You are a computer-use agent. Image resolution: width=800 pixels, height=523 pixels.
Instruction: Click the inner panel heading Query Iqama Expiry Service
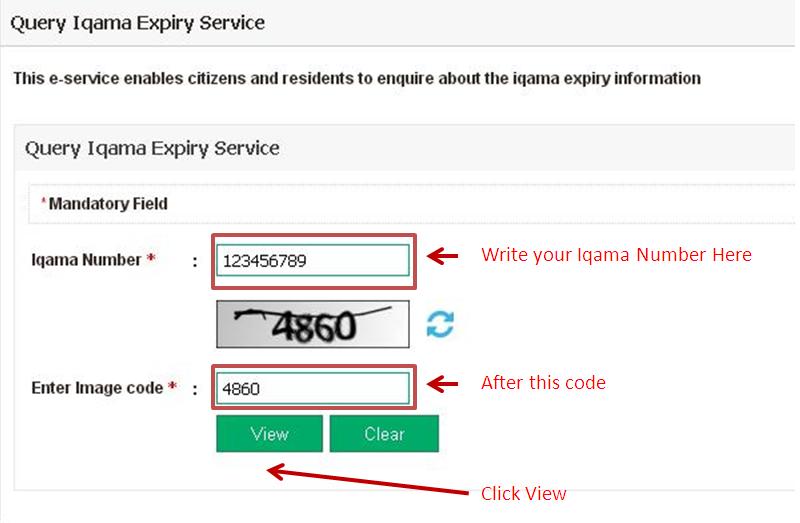(x=152, y=148)
